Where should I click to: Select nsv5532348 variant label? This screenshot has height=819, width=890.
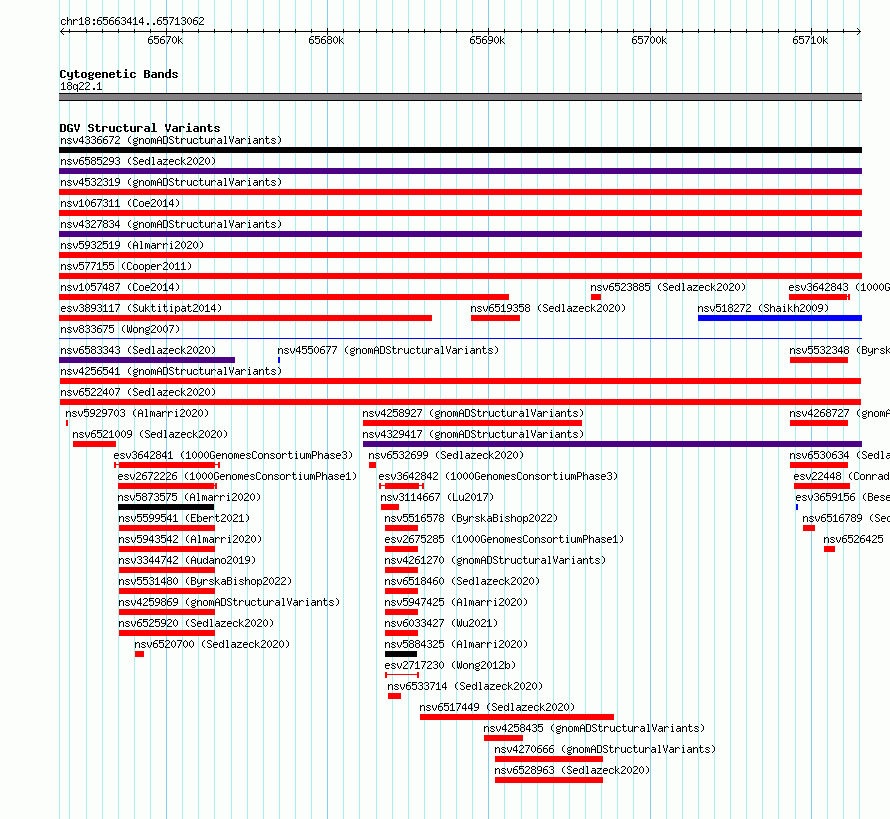click(839, 350)
